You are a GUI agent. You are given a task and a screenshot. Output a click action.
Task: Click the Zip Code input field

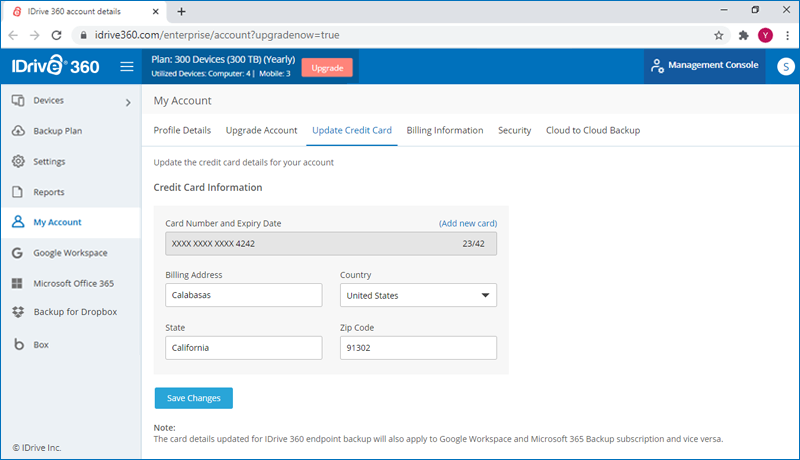[x=418, y=347]
